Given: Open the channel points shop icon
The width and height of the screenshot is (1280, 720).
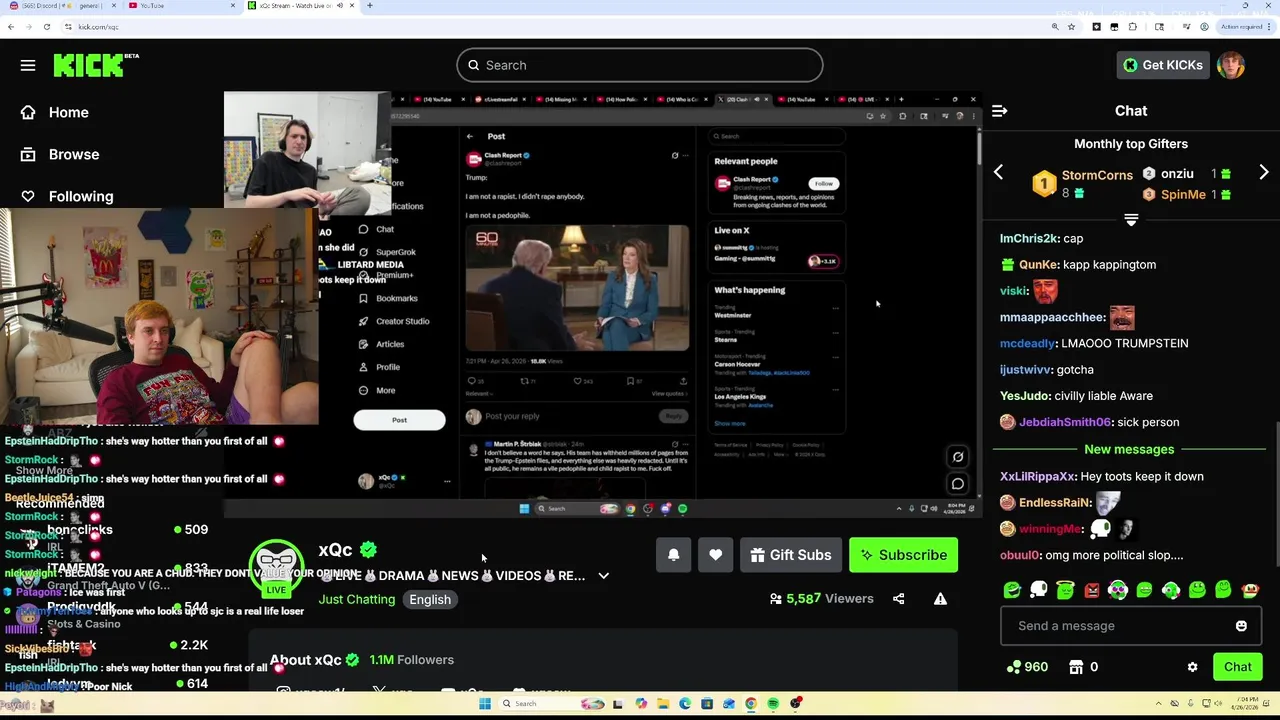Looking at the screenshot, I should [1076, 667].
